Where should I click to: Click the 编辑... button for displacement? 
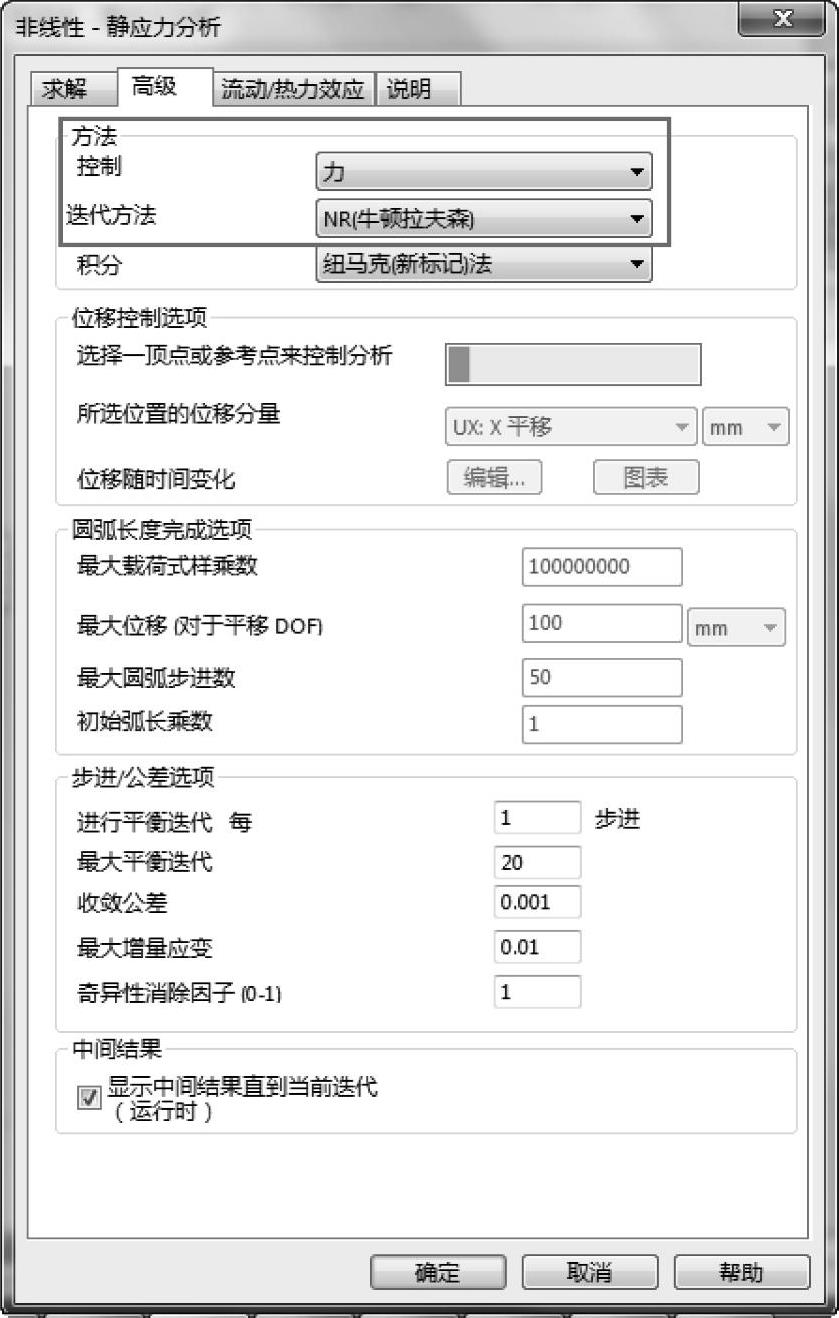(494, 478)
